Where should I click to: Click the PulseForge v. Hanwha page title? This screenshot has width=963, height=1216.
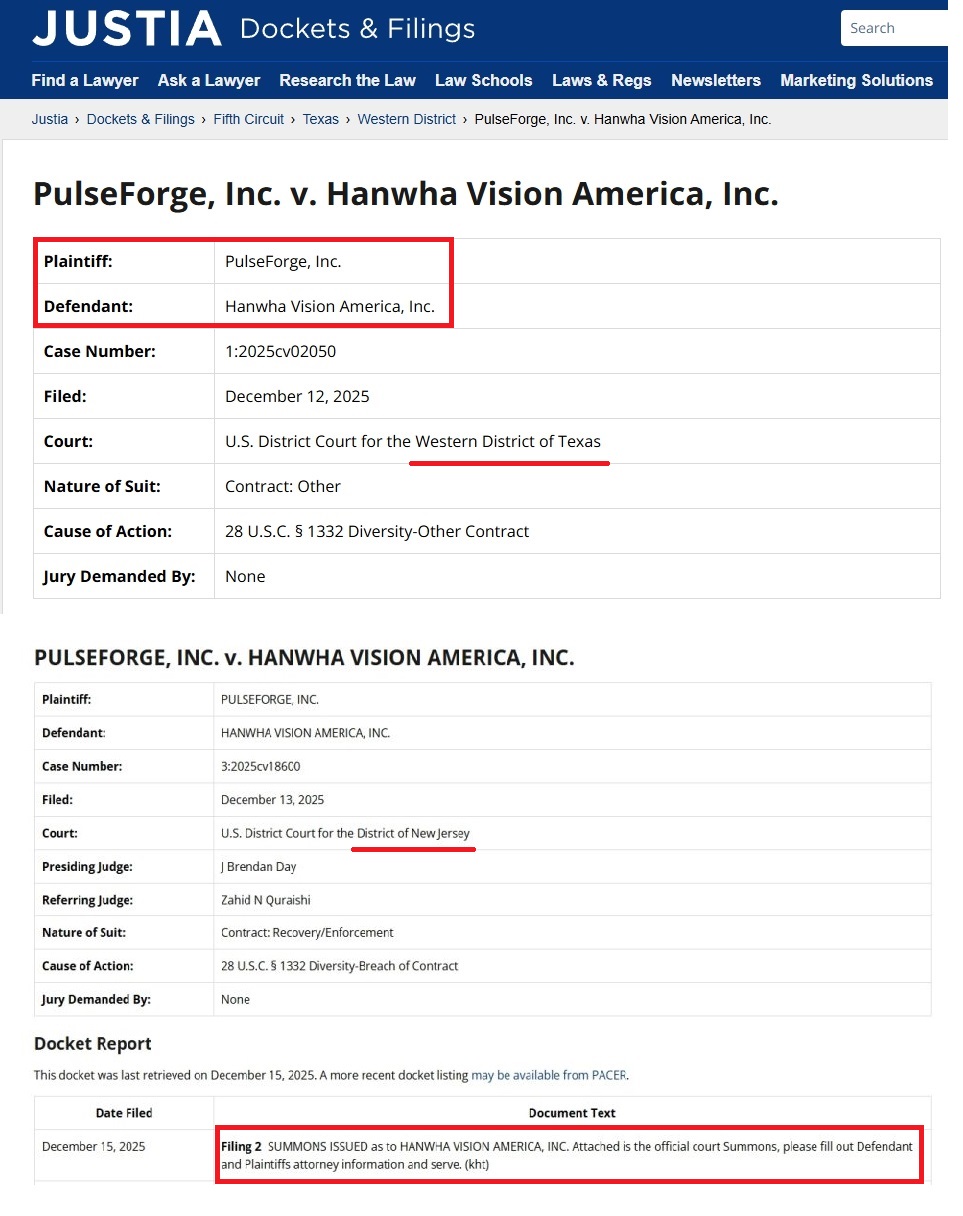(x=405, y=194)
